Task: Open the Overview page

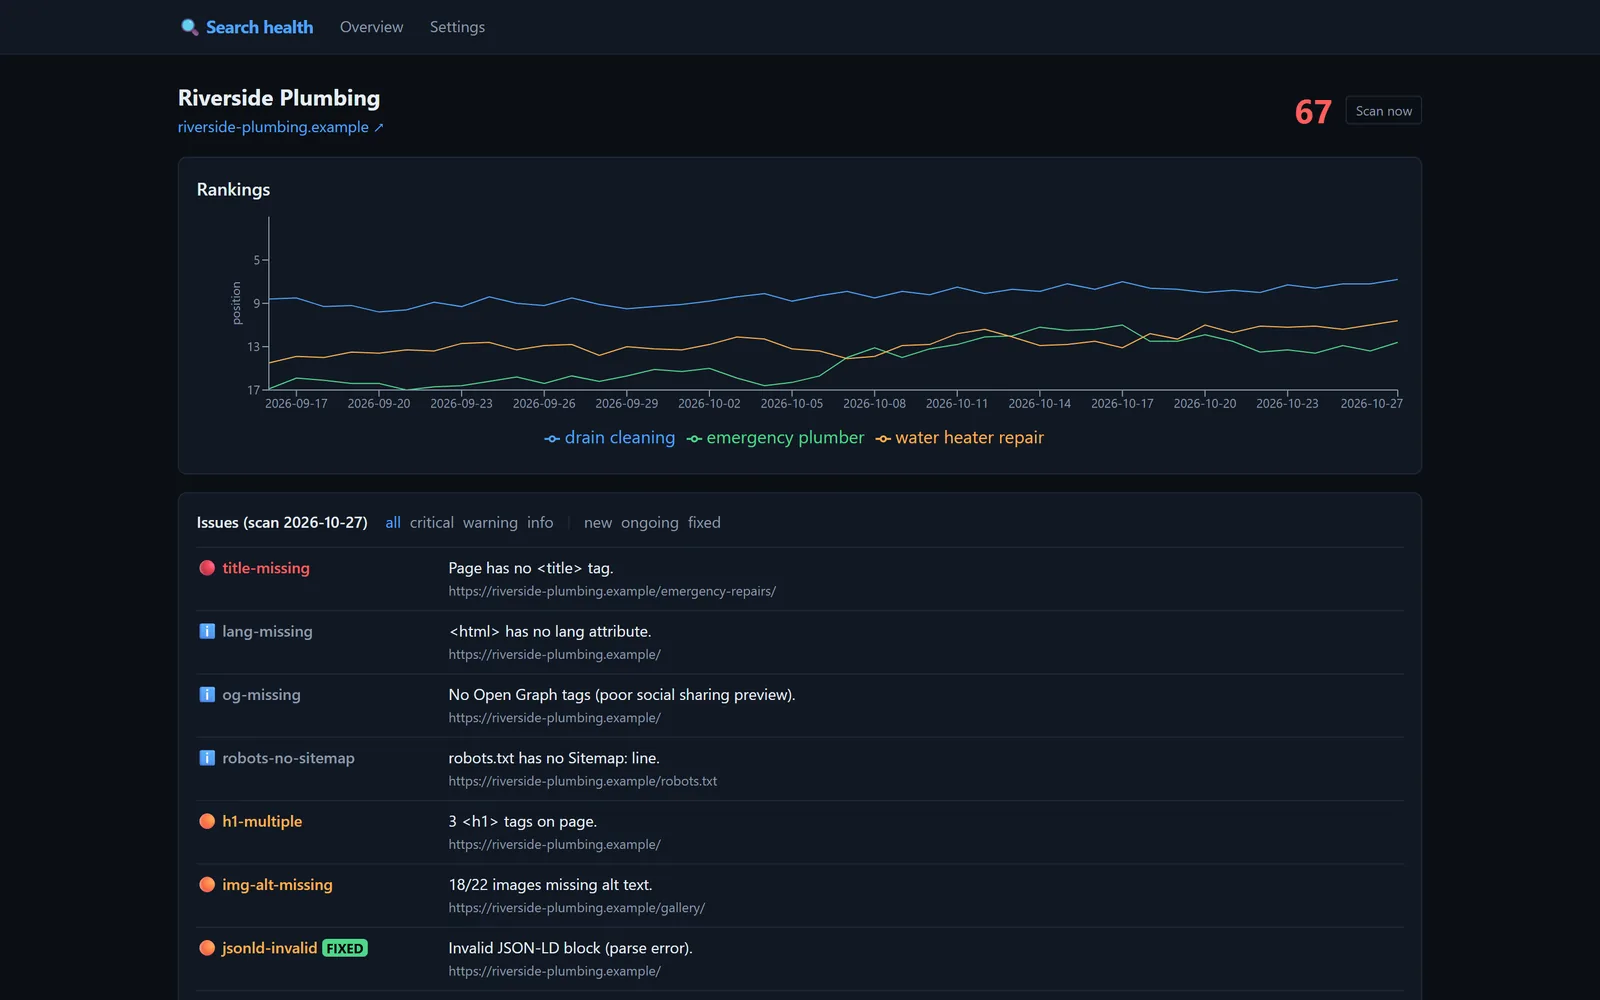Action: point(371,27)
